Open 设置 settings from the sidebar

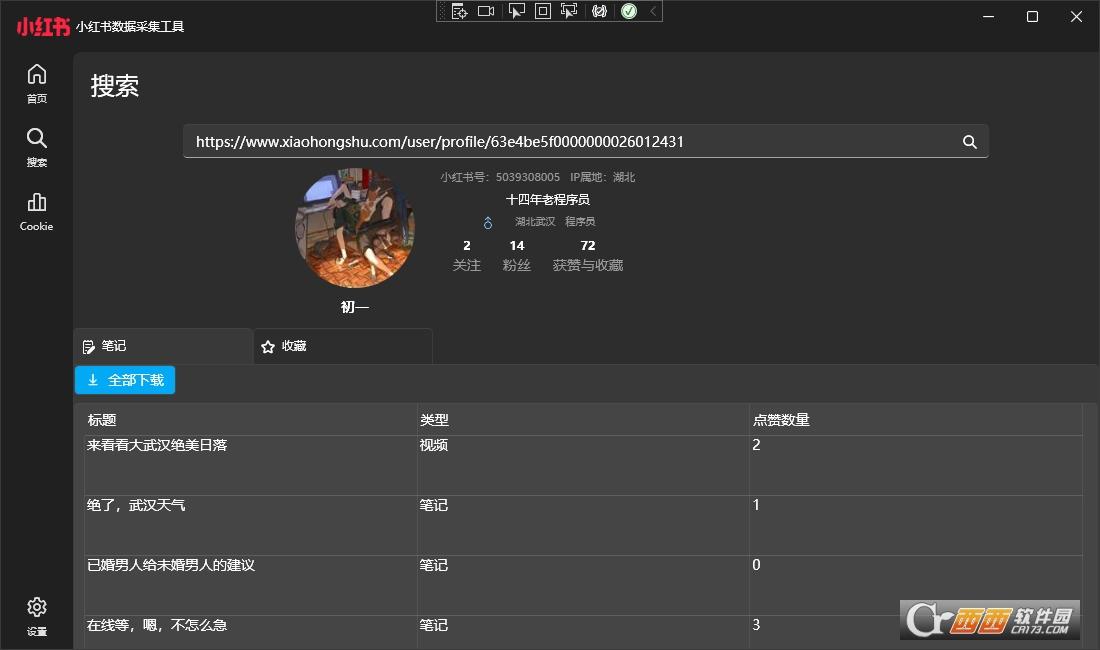(x=36, y=616)
